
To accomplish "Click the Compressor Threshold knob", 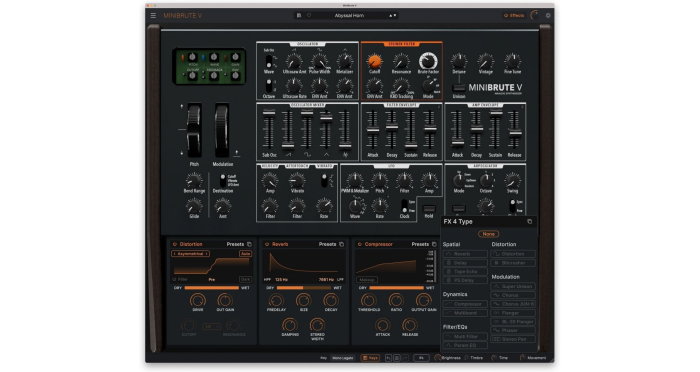I will point(369,301).
